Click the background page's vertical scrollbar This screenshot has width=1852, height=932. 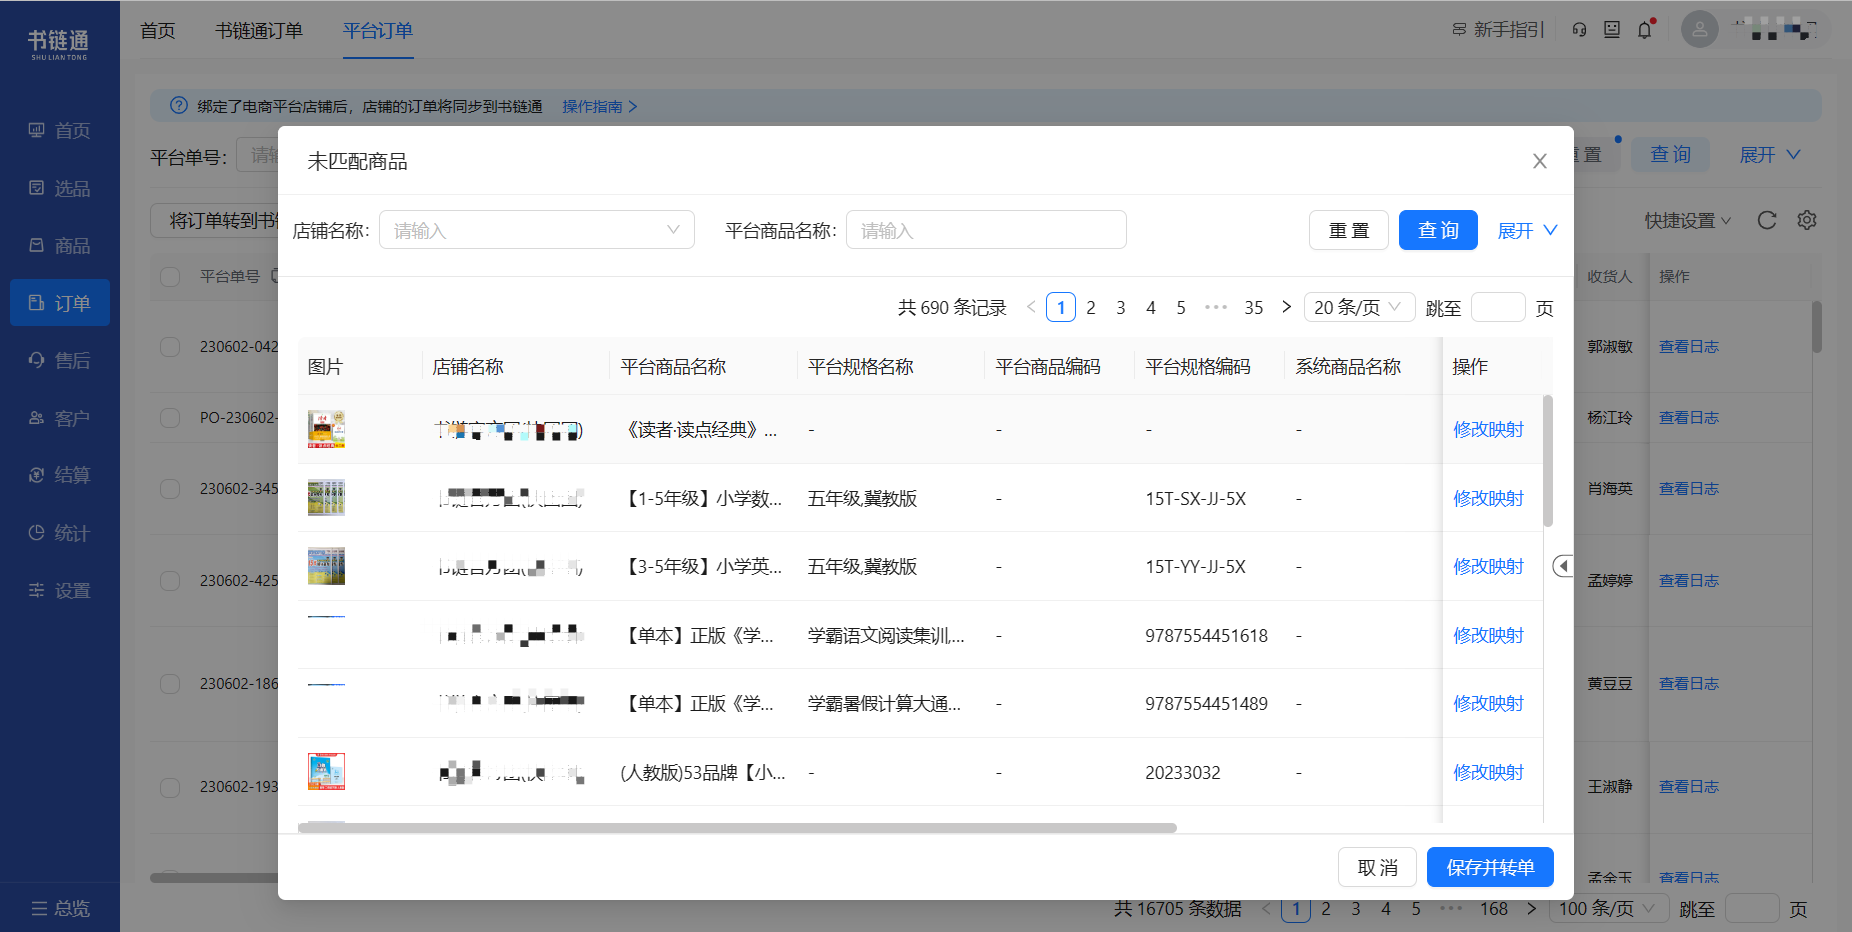tap(1816, 327)
